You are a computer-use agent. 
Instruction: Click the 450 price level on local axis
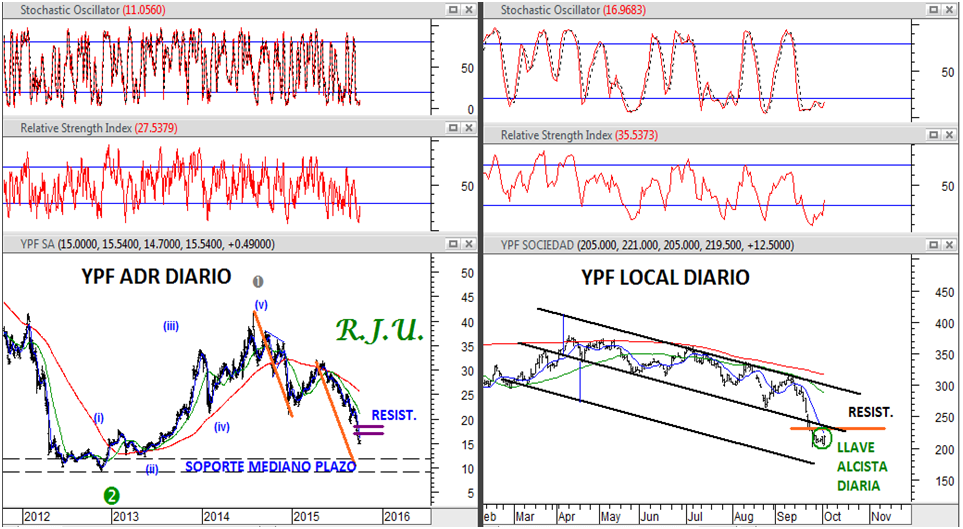943,292
